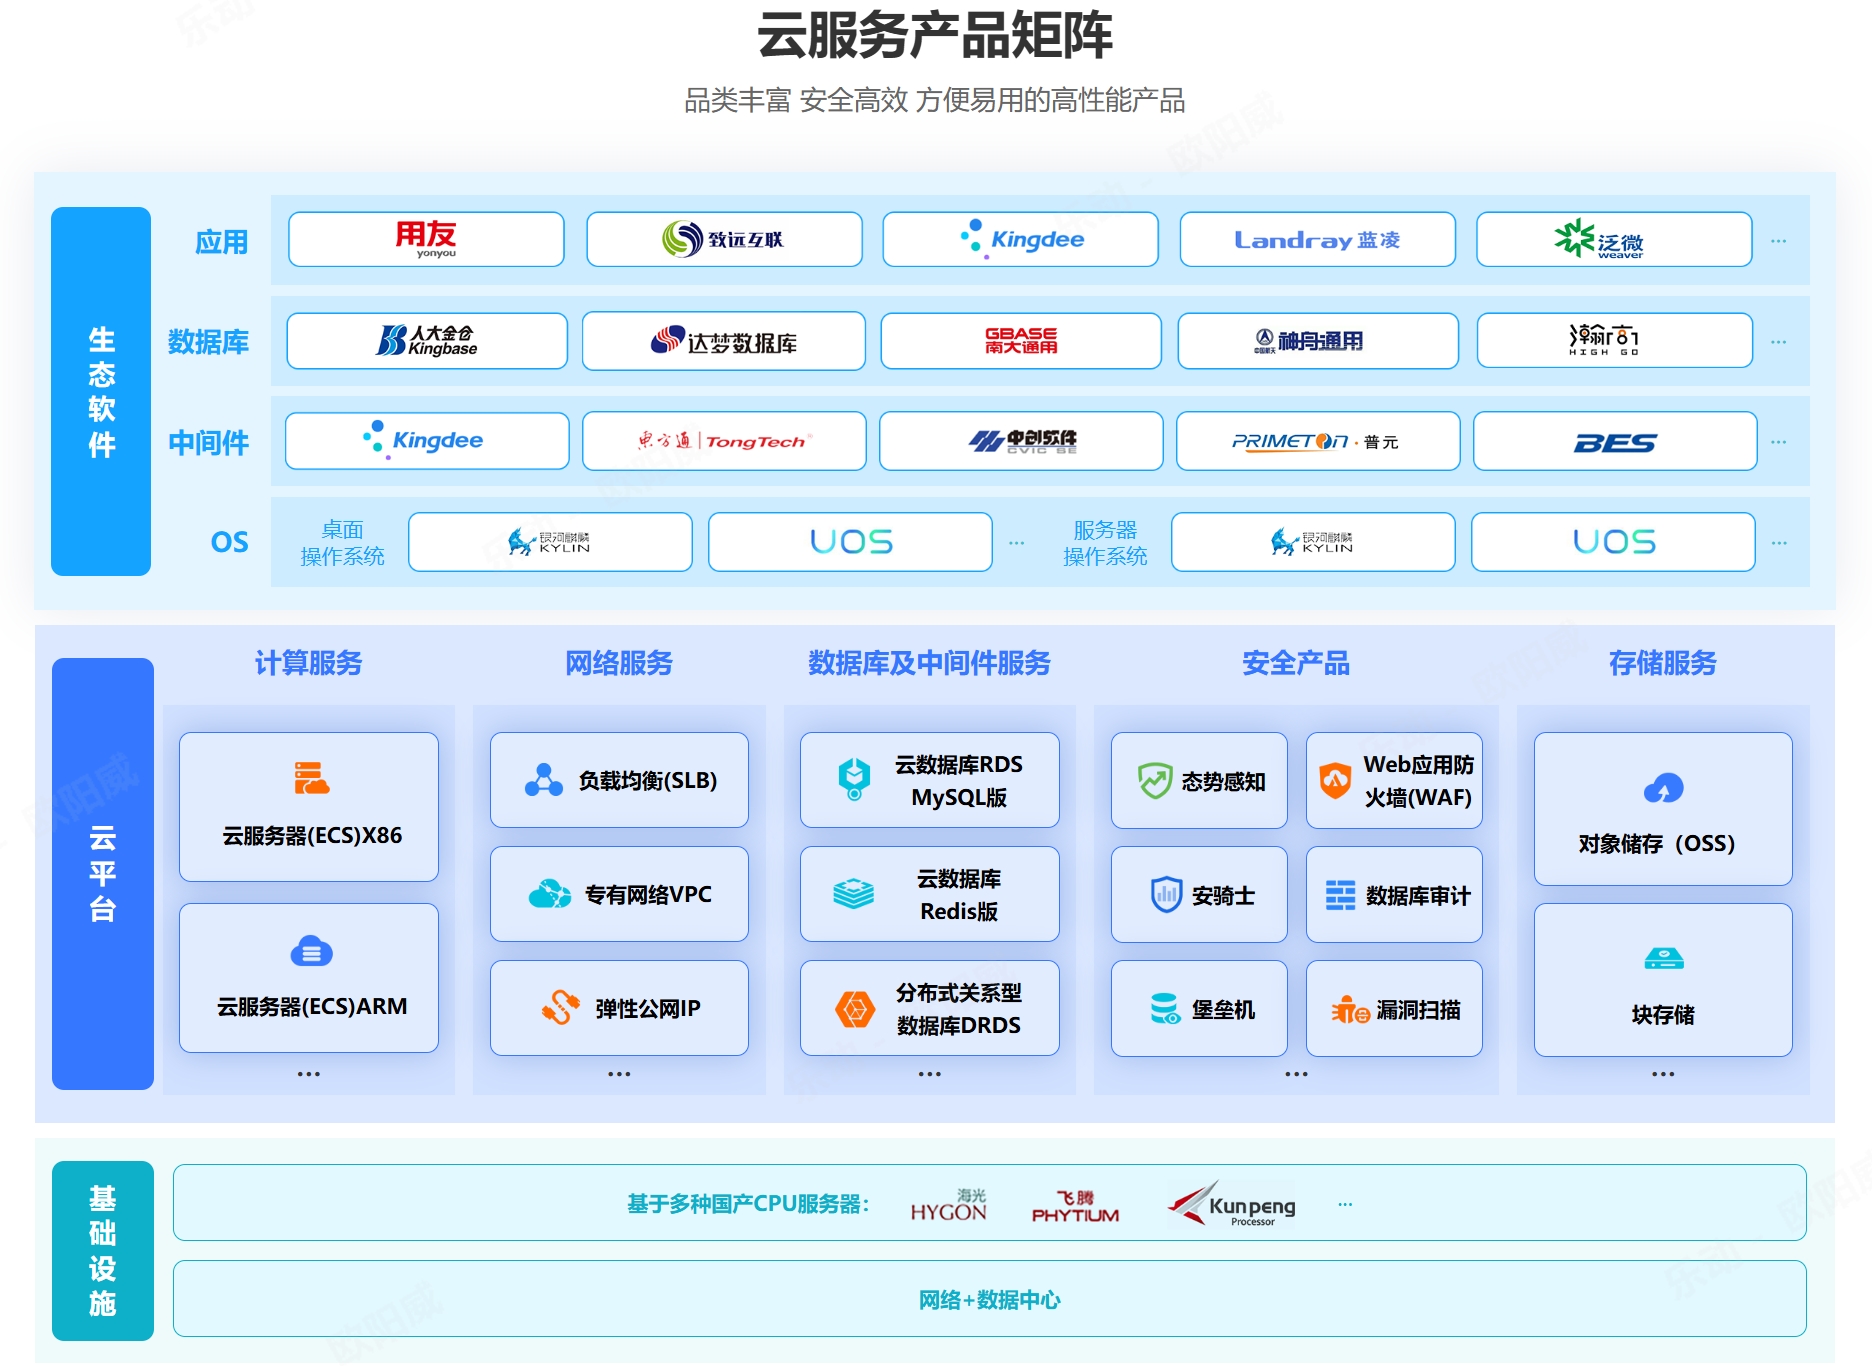Viewport: 1872px width, 1366px height.
Task: Click the BES logo card
Action: coord(1615,441)
